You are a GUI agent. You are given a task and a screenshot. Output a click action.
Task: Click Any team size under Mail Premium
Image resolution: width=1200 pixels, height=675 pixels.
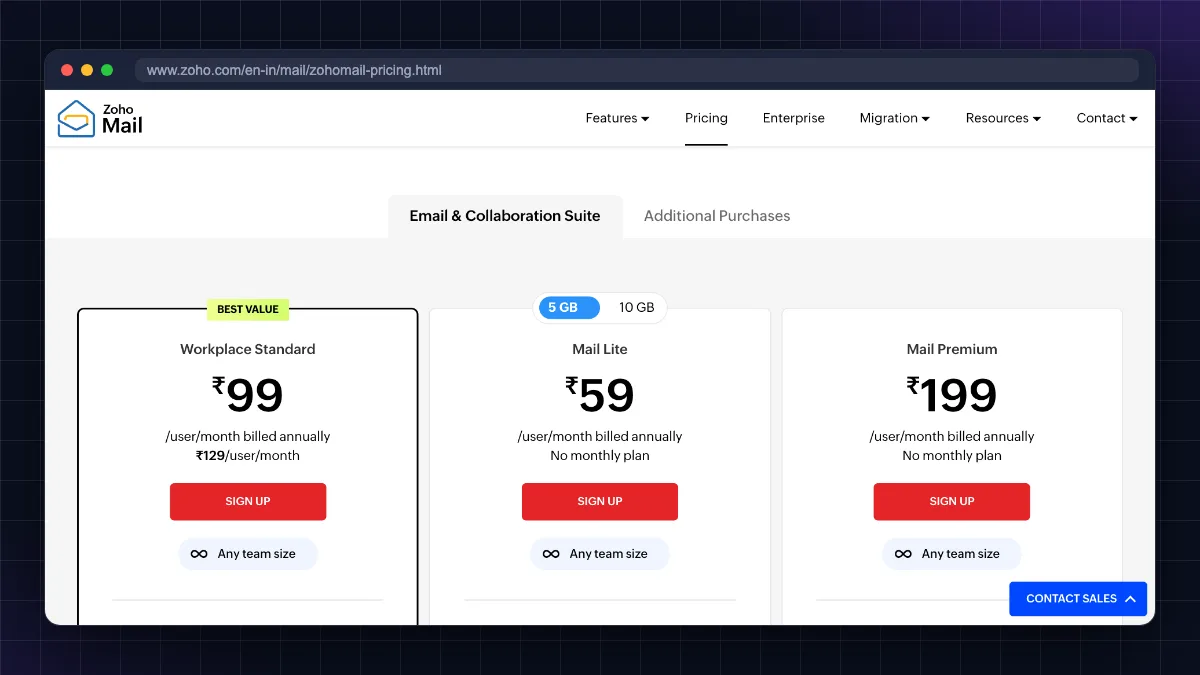[952, 554]
